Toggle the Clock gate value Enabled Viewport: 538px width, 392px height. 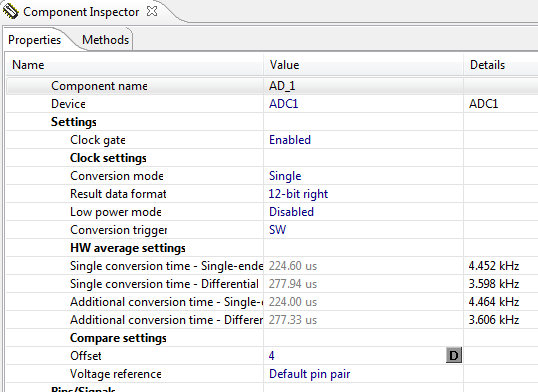click(290, 140)
